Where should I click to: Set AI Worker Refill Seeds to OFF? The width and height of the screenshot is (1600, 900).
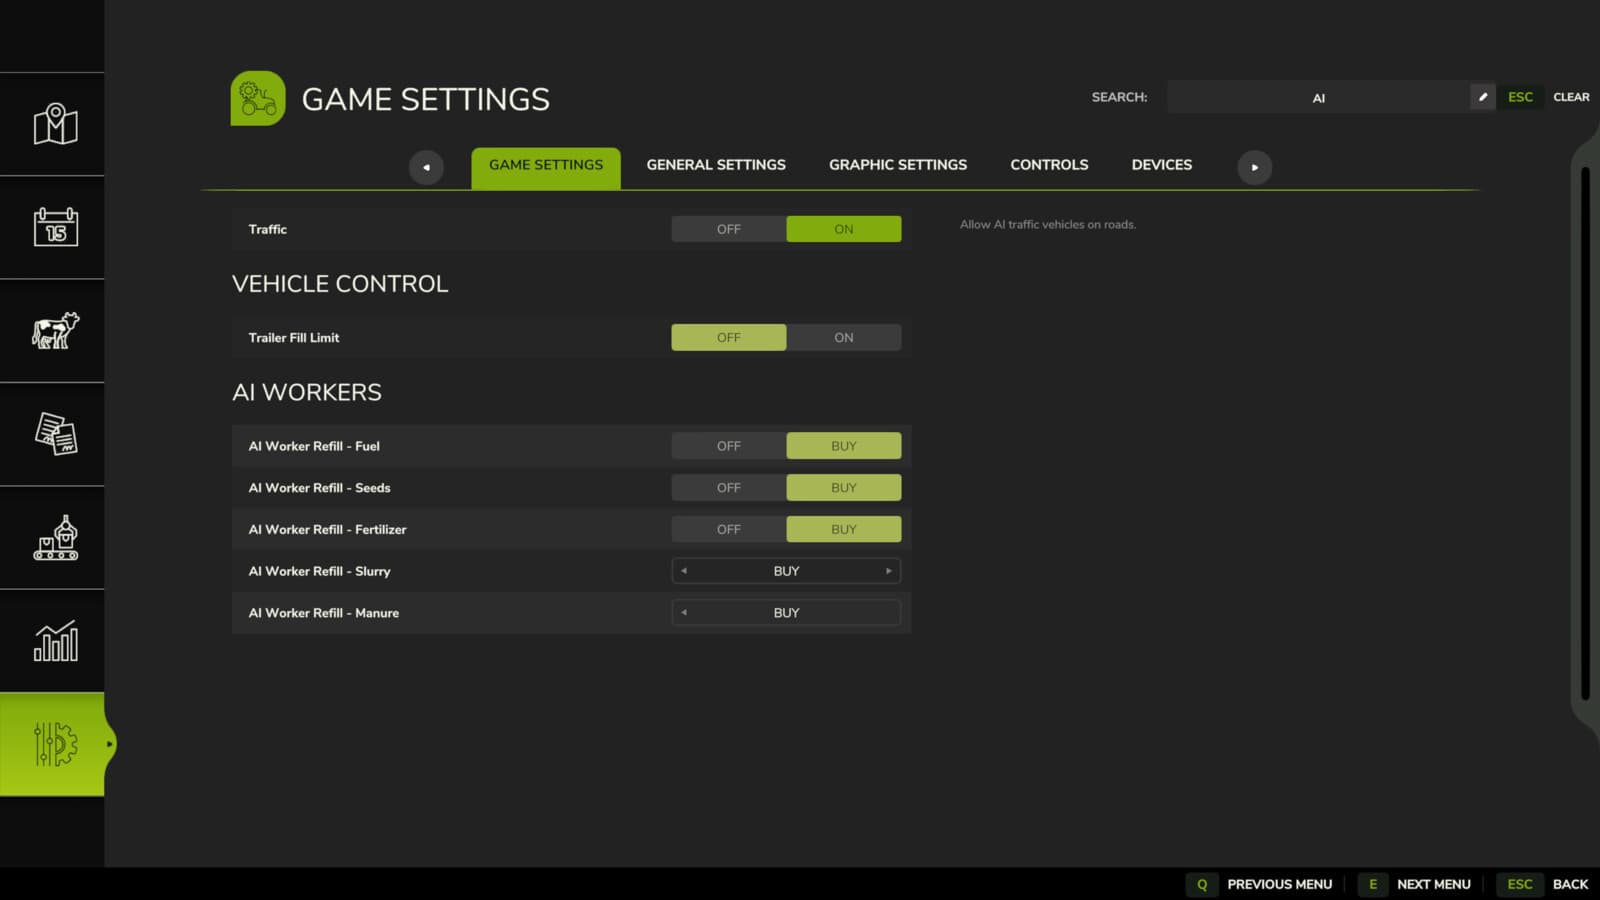coord(729,488)
